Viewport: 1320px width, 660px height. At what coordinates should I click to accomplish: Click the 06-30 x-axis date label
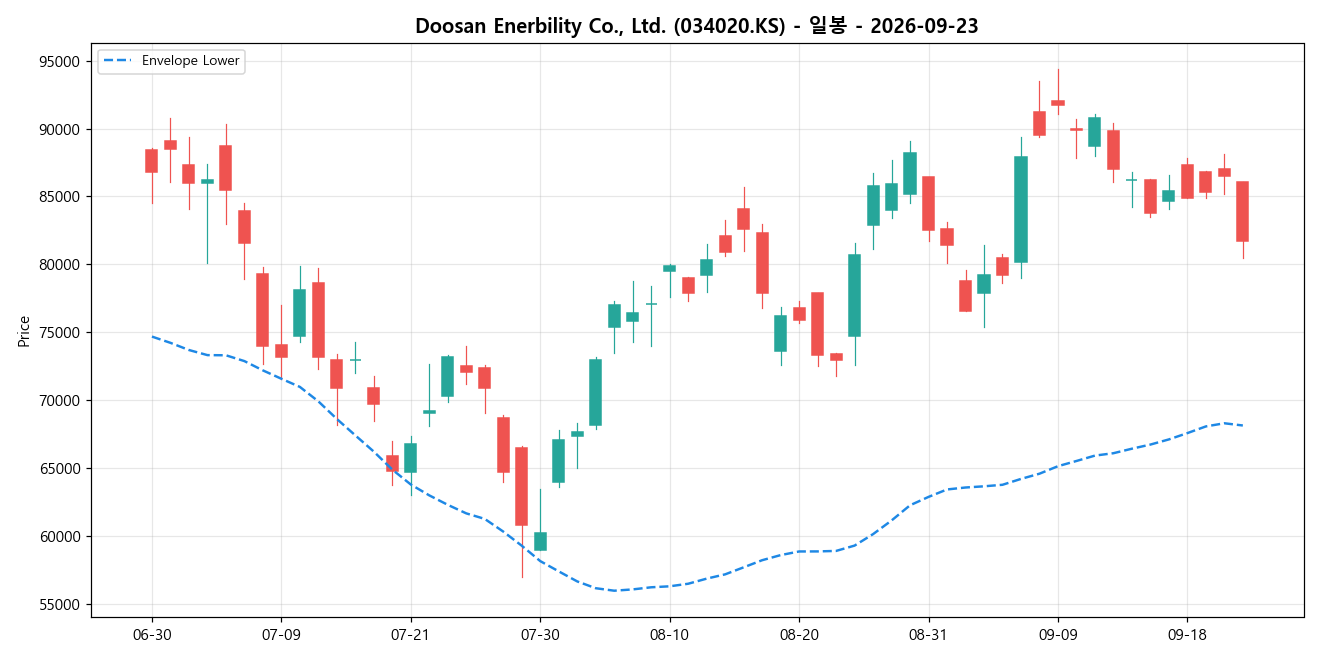(x=152, y=635)
